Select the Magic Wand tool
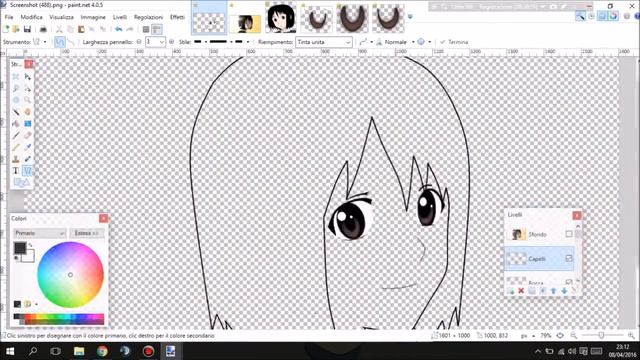The width and height of the screenshot is (640, 360). click(x=16, y=112)
